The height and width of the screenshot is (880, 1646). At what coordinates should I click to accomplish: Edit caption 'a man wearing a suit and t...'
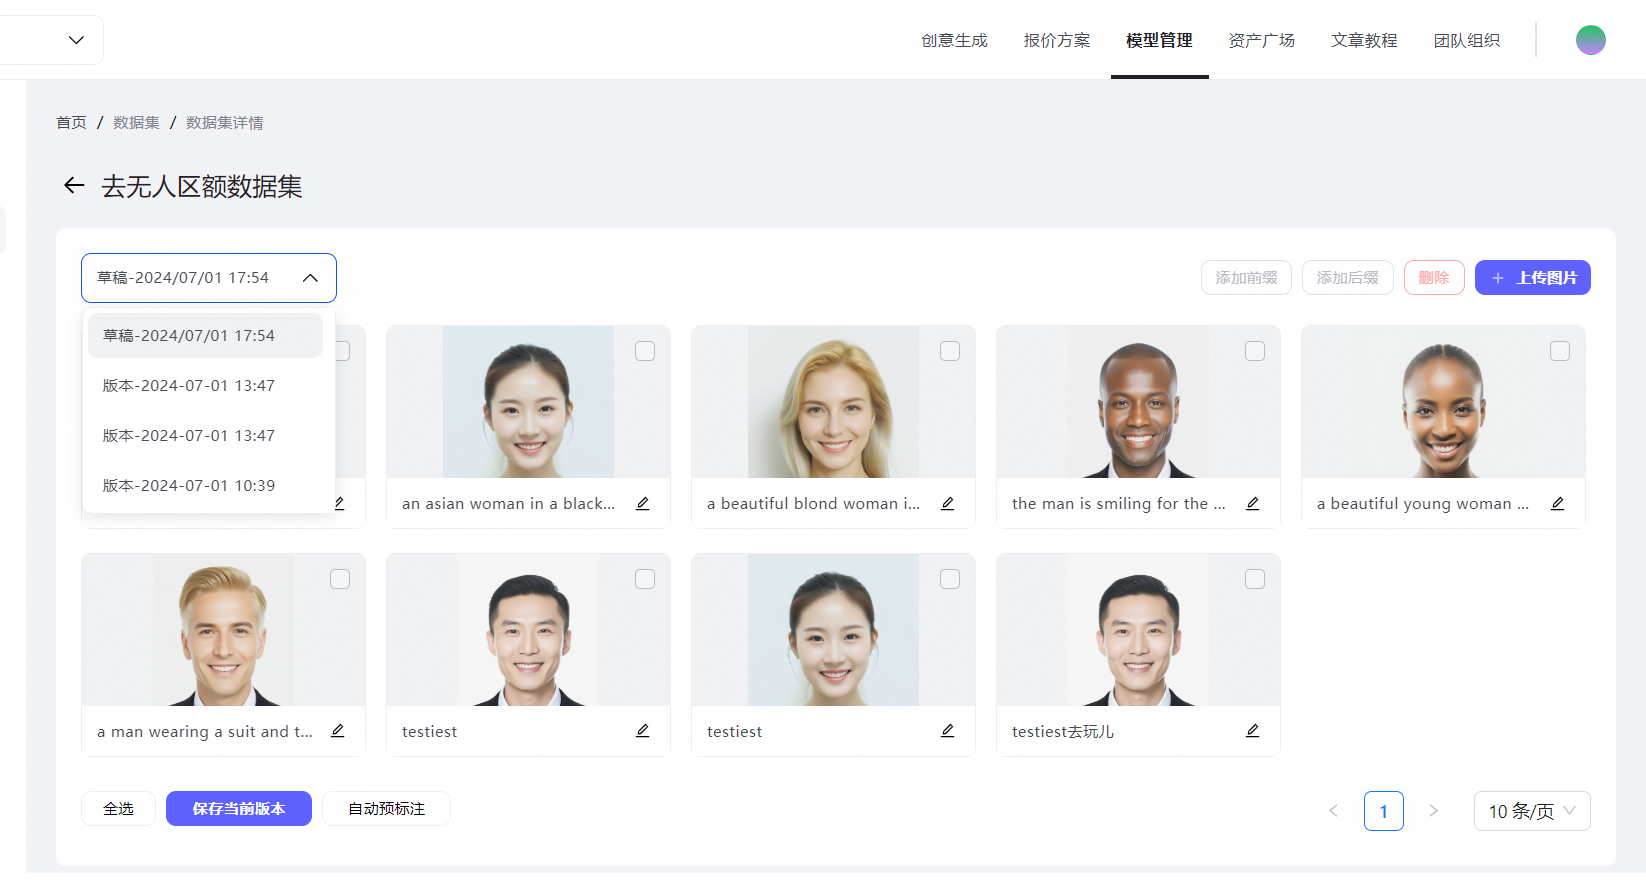coord(338,731)
